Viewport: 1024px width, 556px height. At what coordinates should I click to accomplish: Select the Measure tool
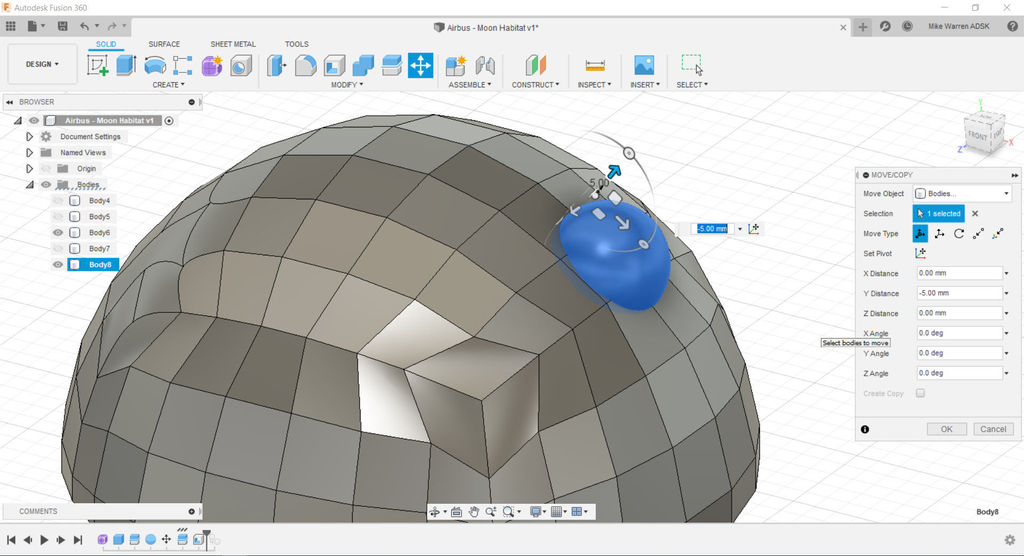pyautogui.click(x=595, y=65)
